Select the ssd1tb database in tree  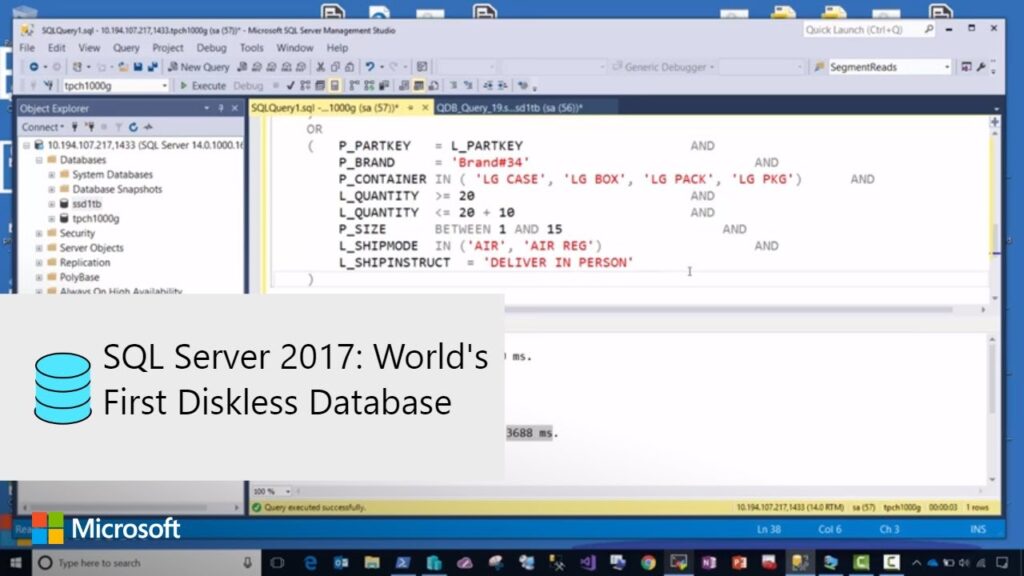[87, 204]
